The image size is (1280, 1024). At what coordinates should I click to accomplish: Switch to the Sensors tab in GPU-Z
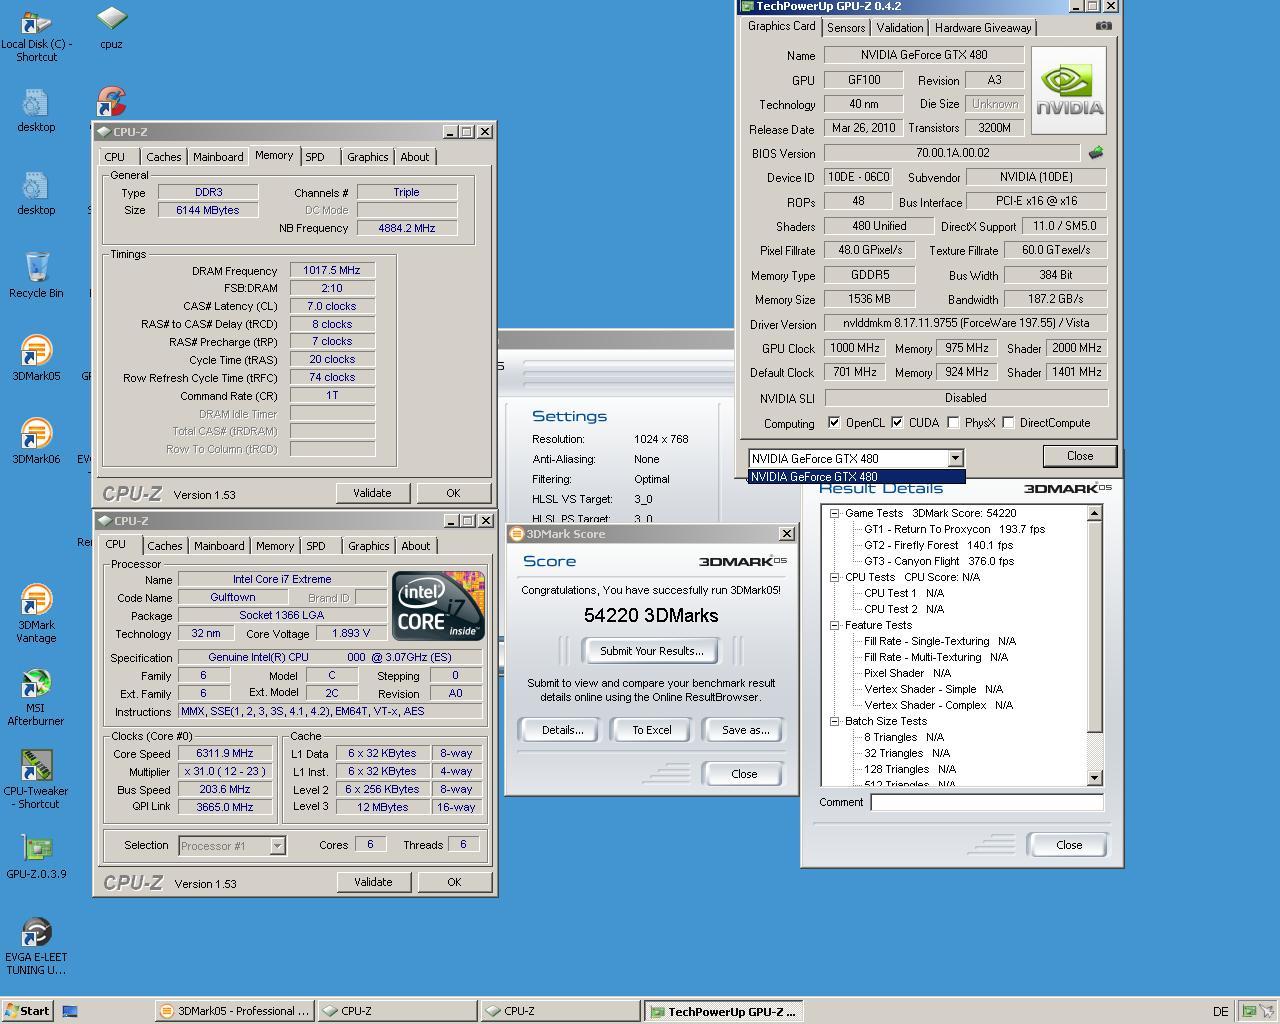846,28
